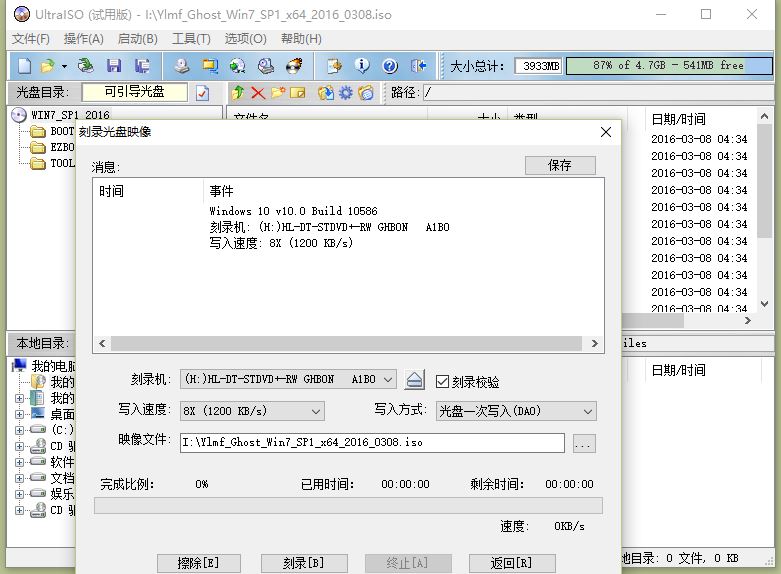
Task: Click the 擦除[E] erase button
Action: coord(198,563)
